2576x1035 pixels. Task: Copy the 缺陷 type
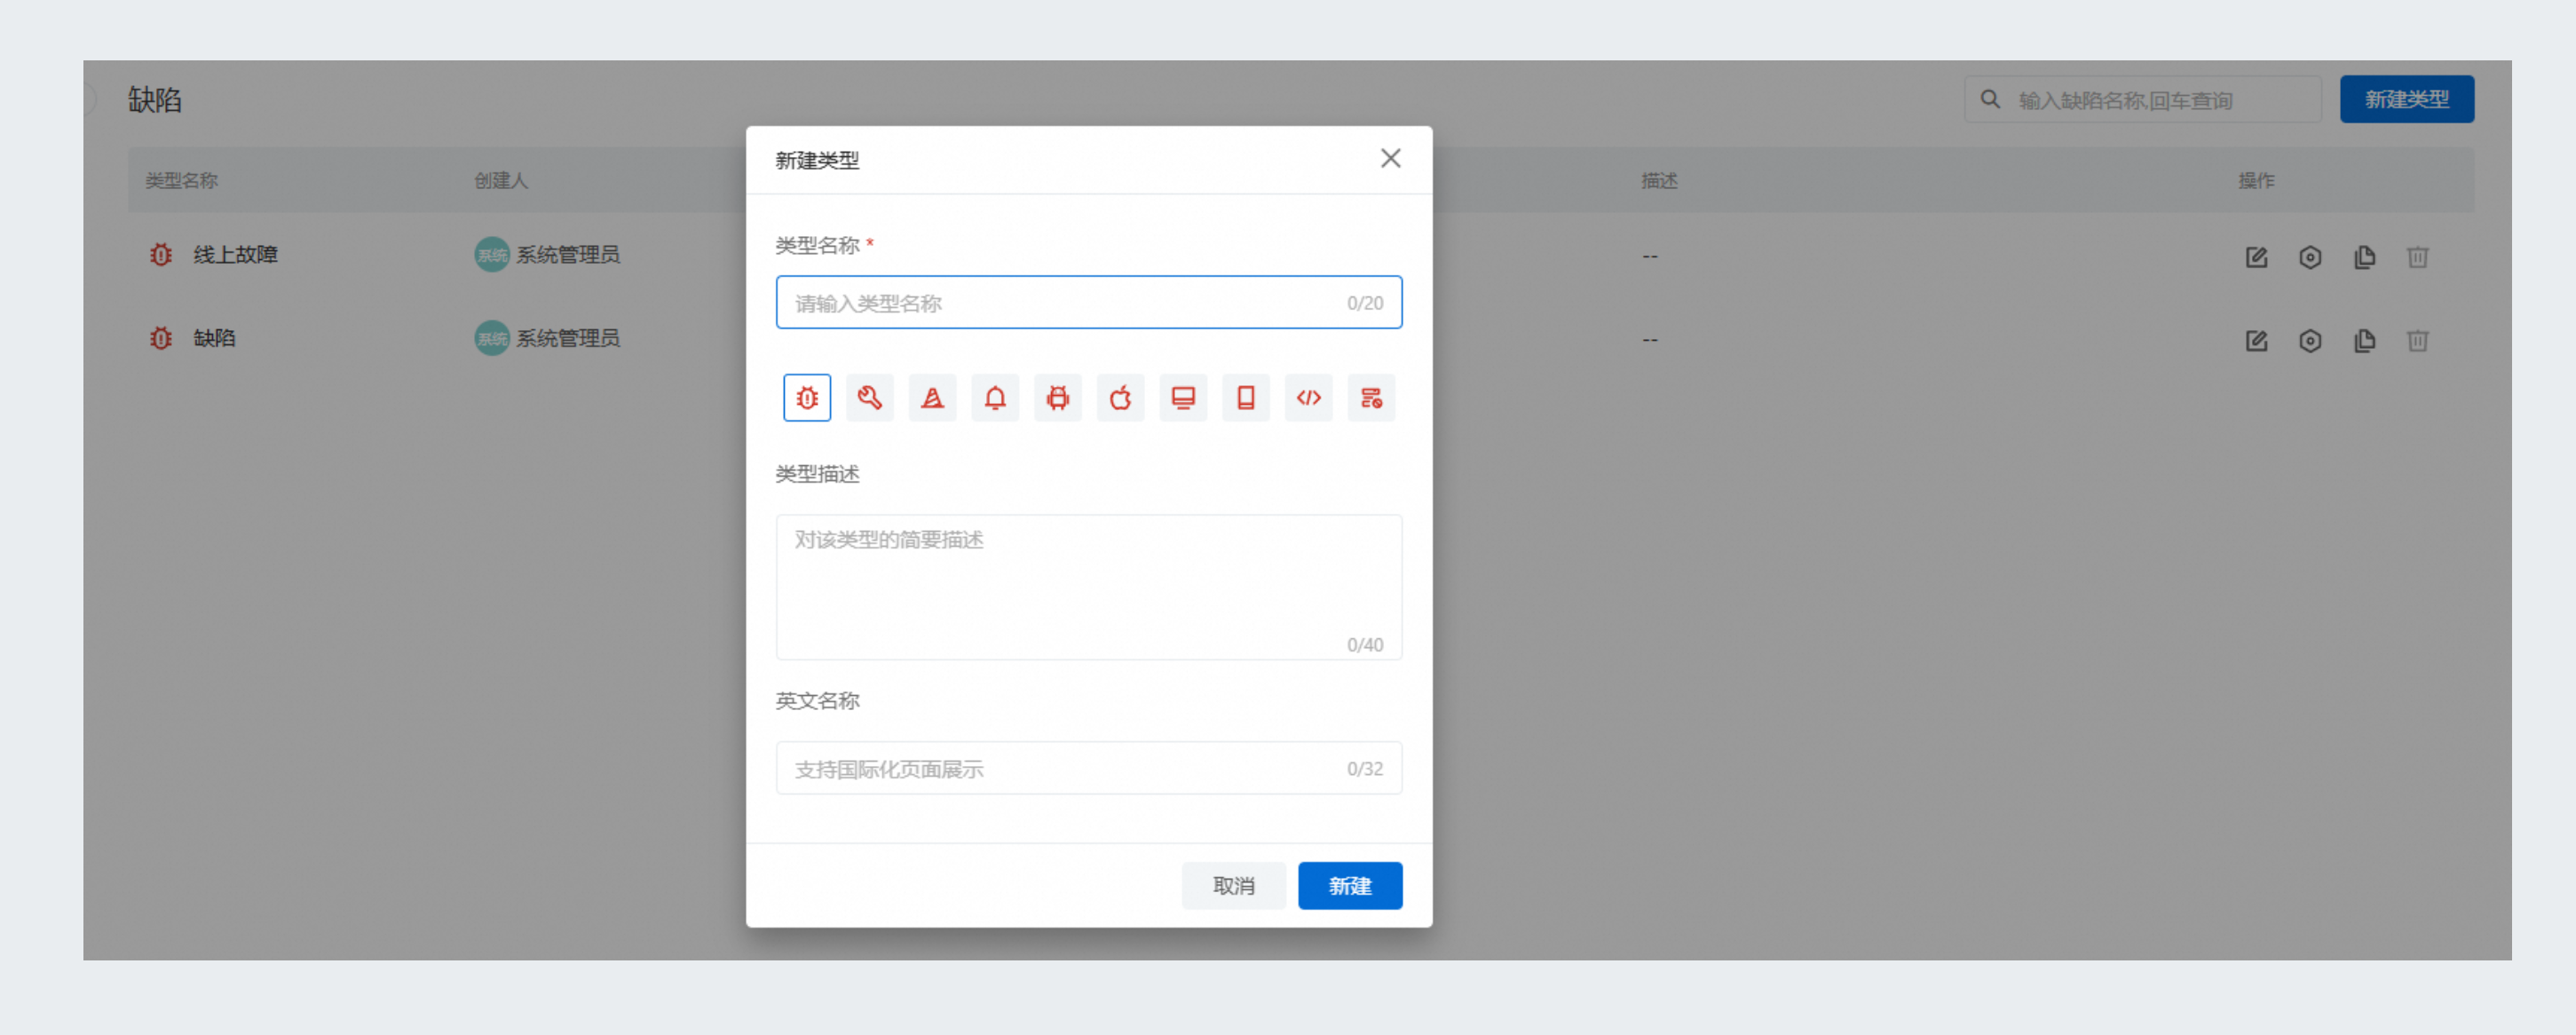(x=2364, y=341)
